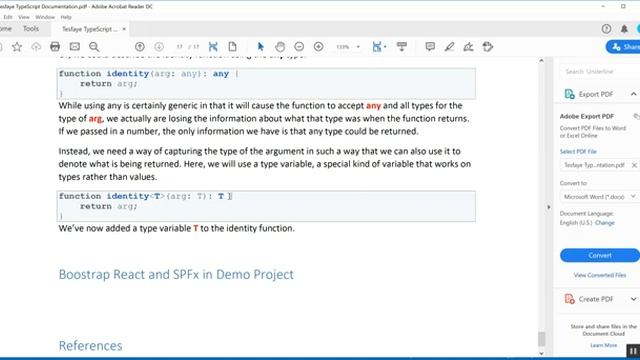This screenshot has width=640, height=360.
Task: Bookmark this file with the star icon
Action: 17,47
